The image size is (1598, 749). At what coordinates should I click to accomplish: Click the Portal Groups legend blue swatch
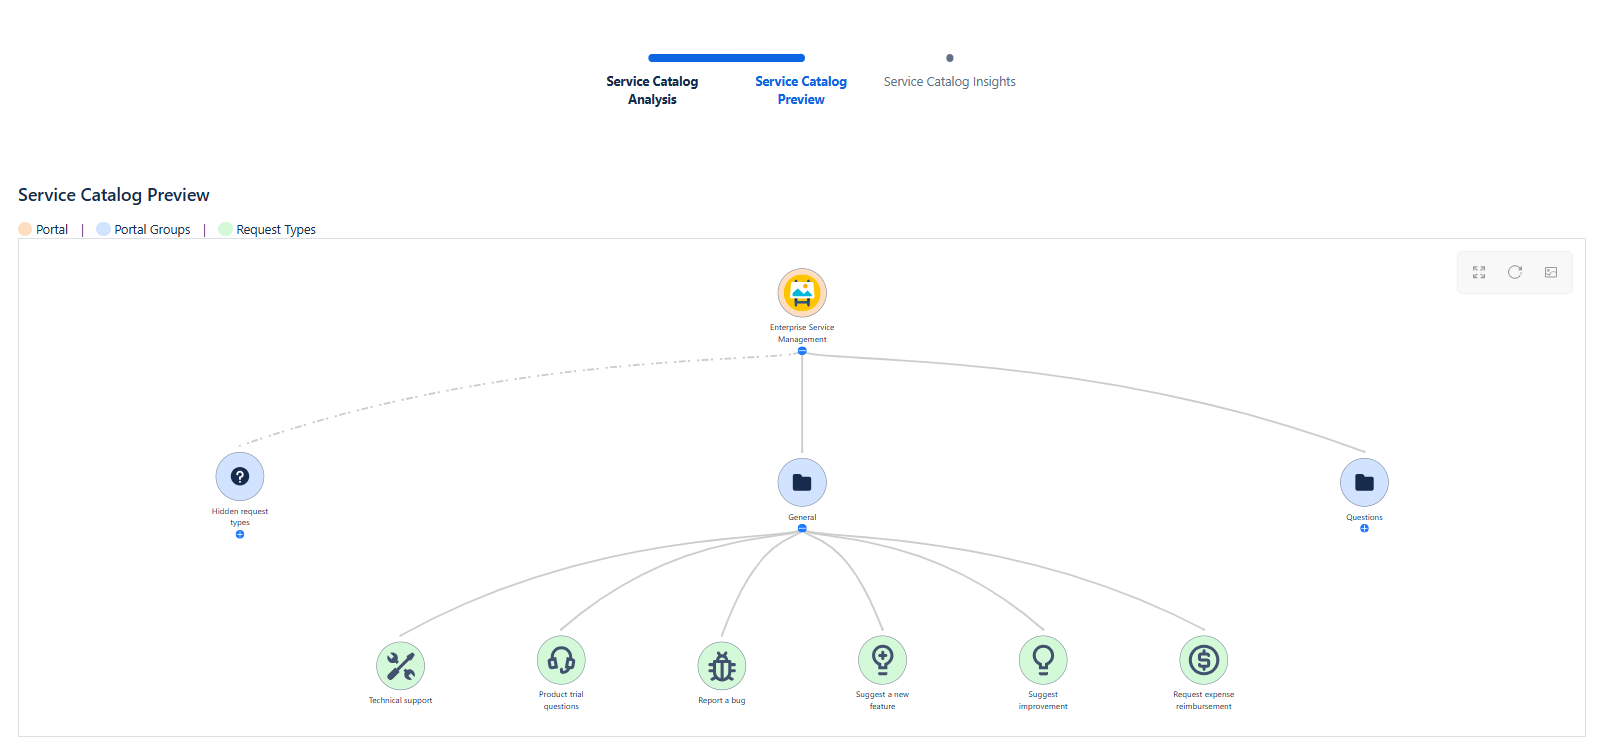pos(103,229)
